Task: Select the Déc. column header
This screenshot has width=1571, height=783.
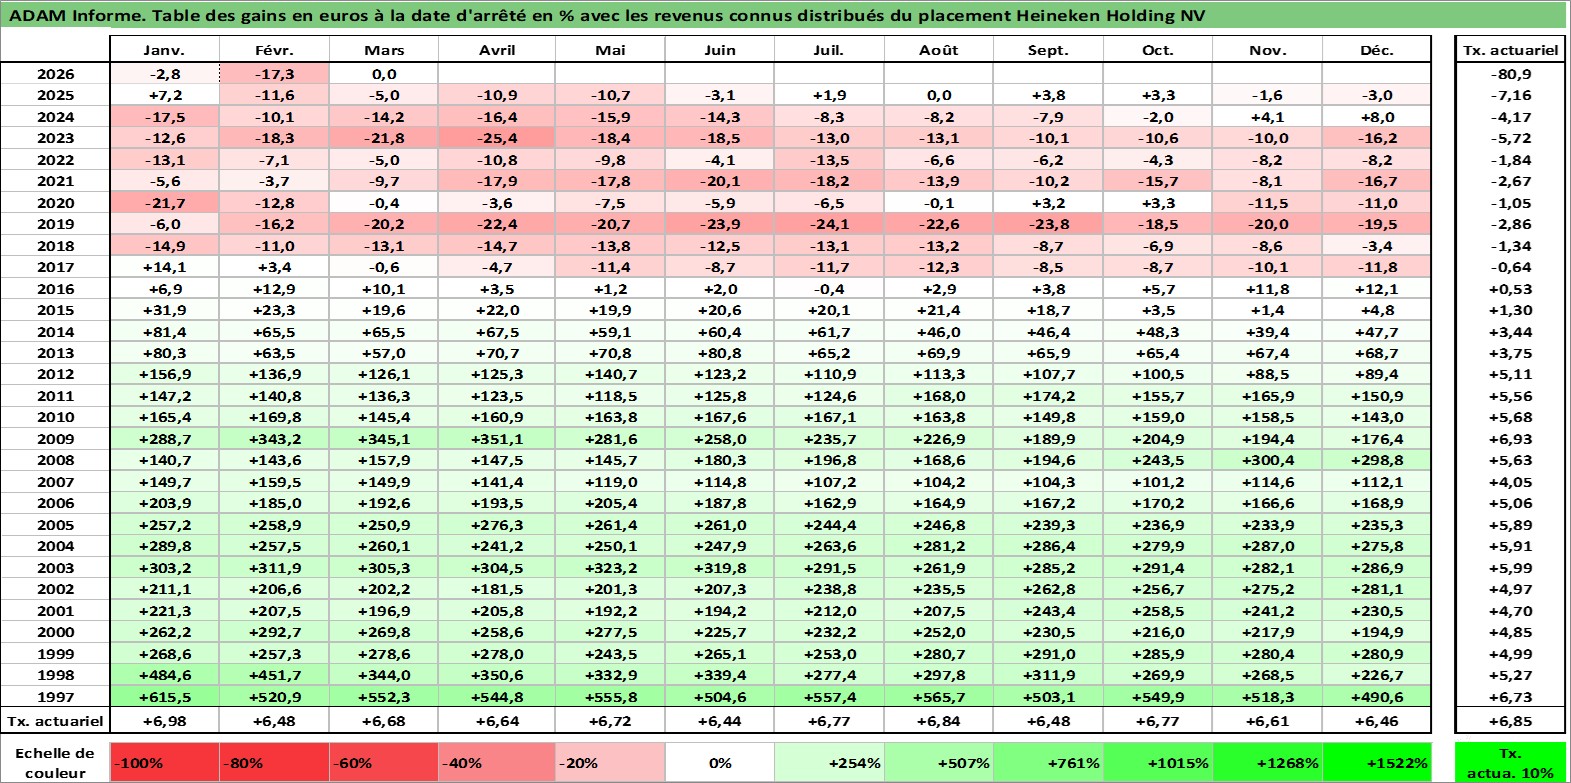Action: [1377, 50]
